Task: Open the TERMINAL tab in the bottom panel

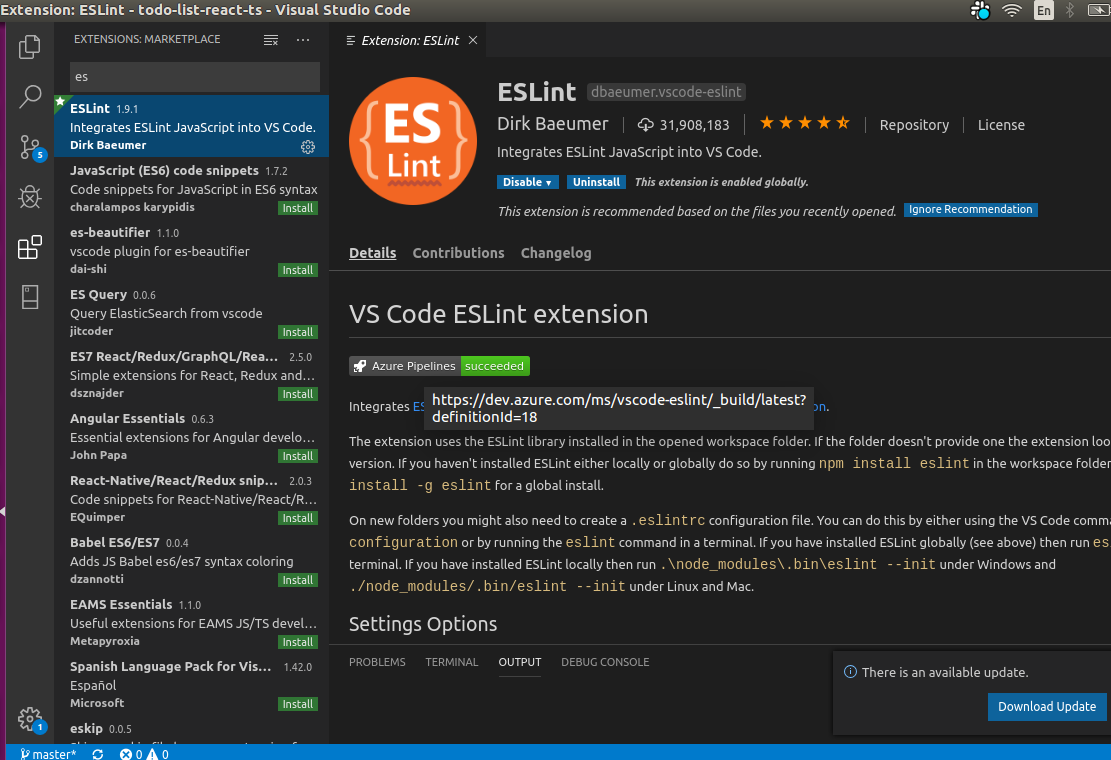Action: [x=451, y=661]
